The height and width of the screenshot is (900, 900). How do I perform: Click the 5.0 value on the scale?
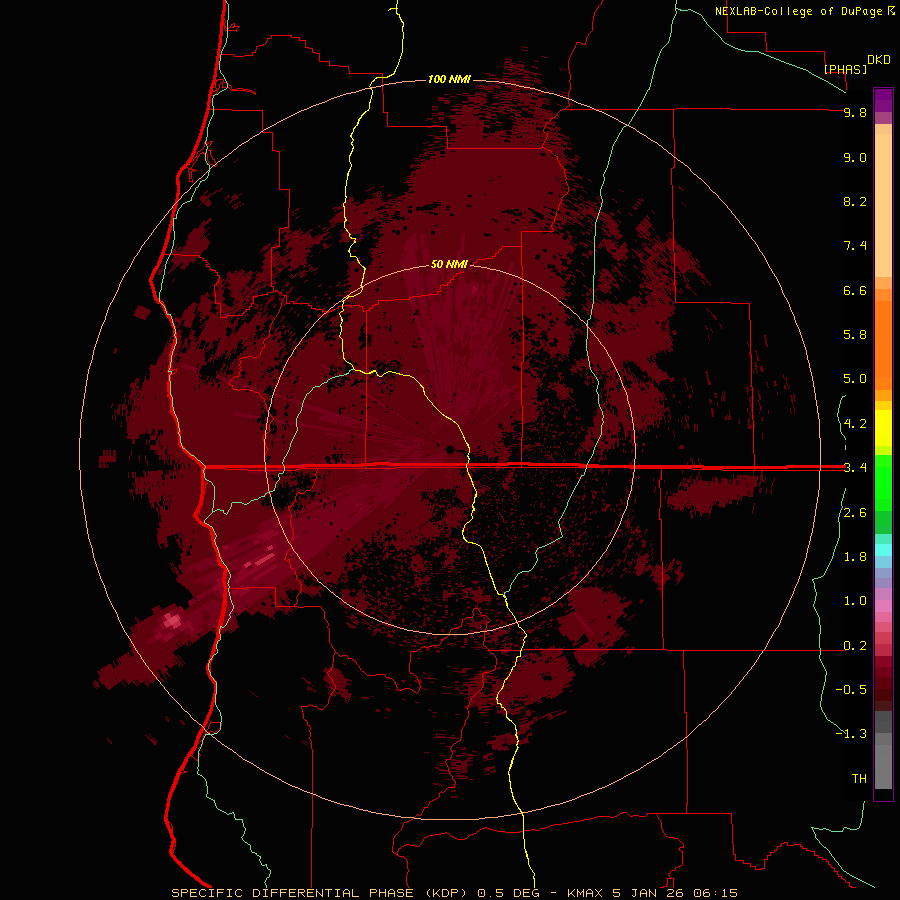[855, 379]
